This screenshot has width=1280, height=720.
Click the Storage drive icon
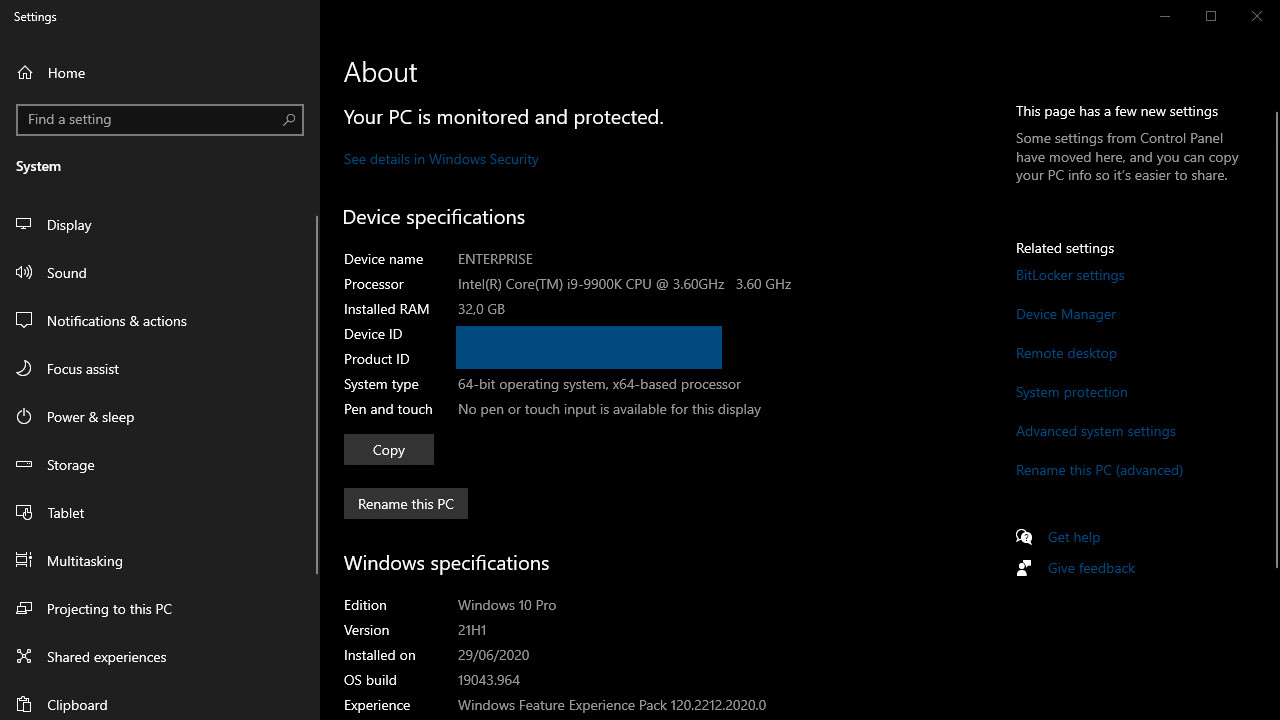[x=24, y=465]
